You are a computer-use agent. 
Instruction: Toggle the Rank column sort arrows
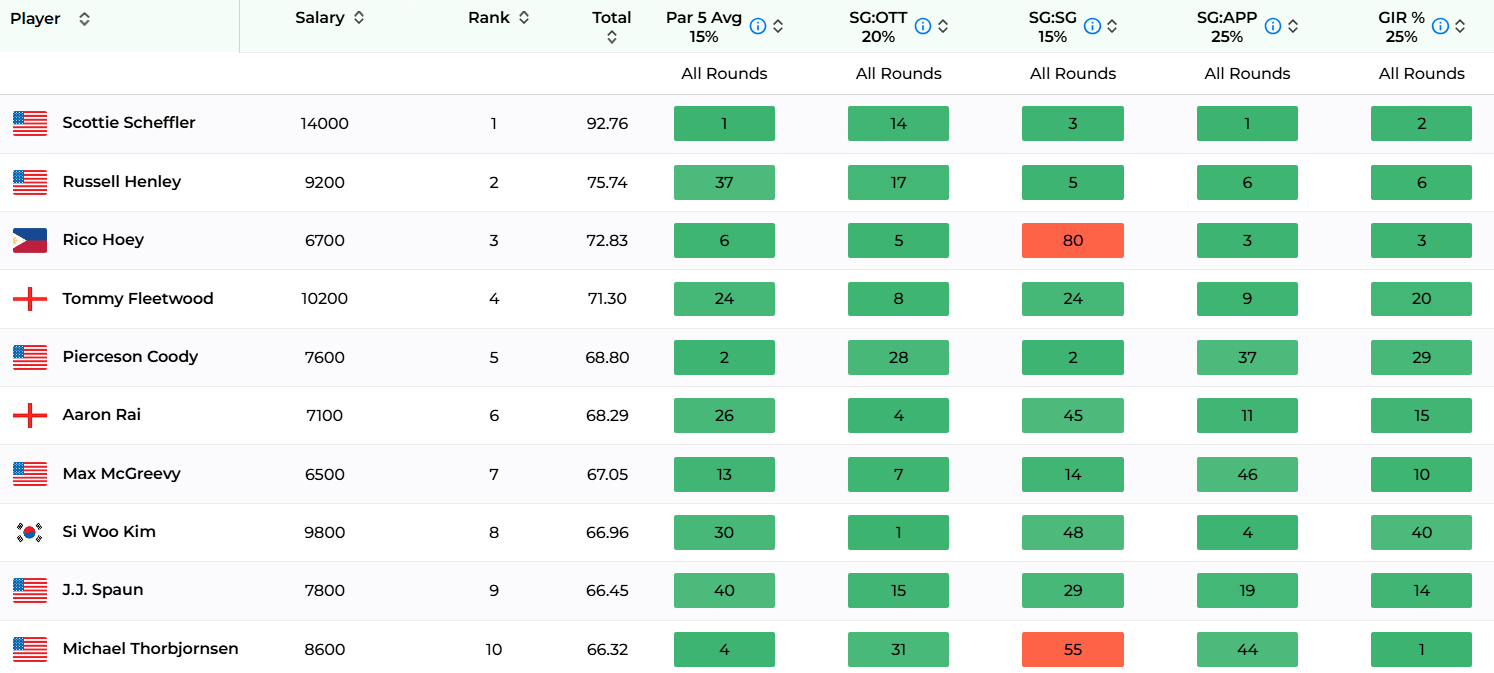tap(524, 18)
